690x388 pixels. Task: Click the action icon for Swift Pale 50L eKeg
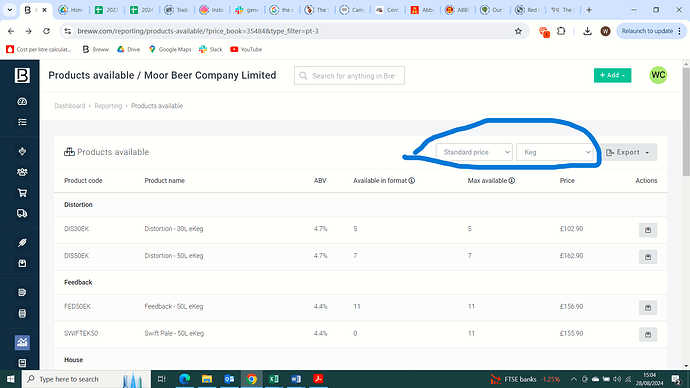tap(648, 334)
